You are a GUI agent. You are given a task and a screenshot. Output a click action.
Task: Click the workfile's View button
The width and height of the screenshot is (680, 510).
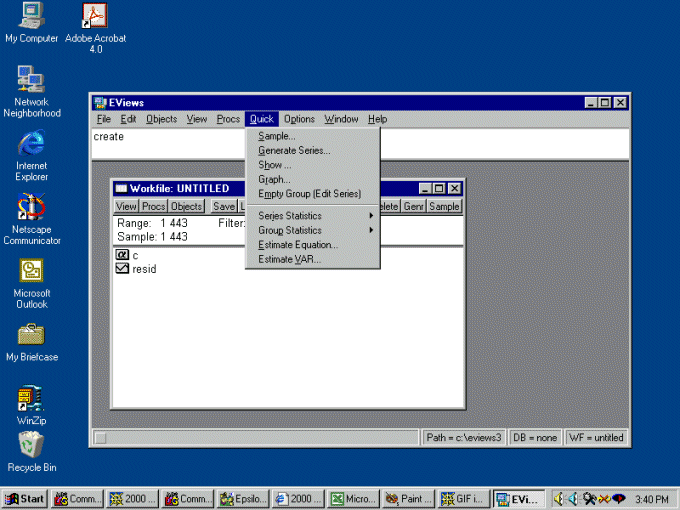[126, 206]
